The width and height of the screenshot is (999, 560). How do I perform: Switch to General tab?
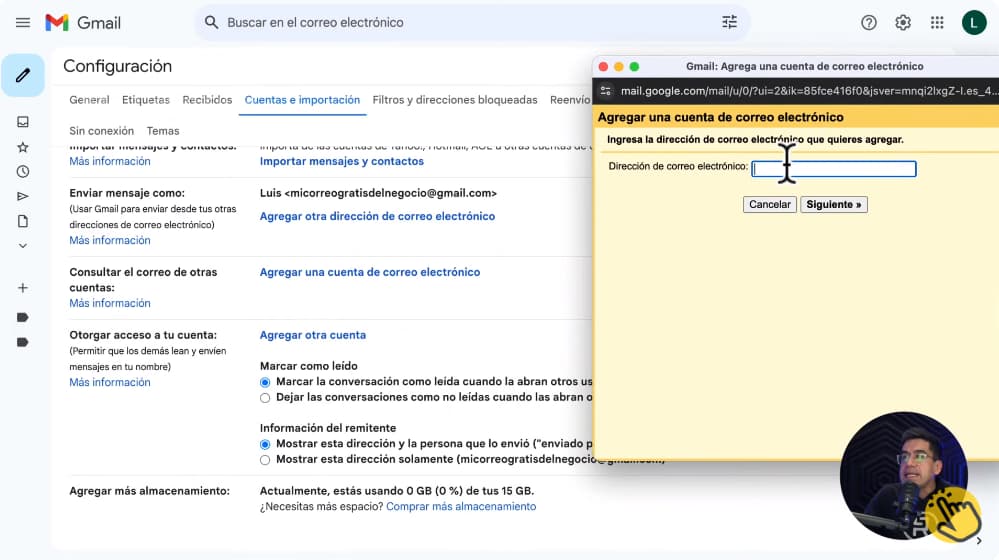pos(89,100)
